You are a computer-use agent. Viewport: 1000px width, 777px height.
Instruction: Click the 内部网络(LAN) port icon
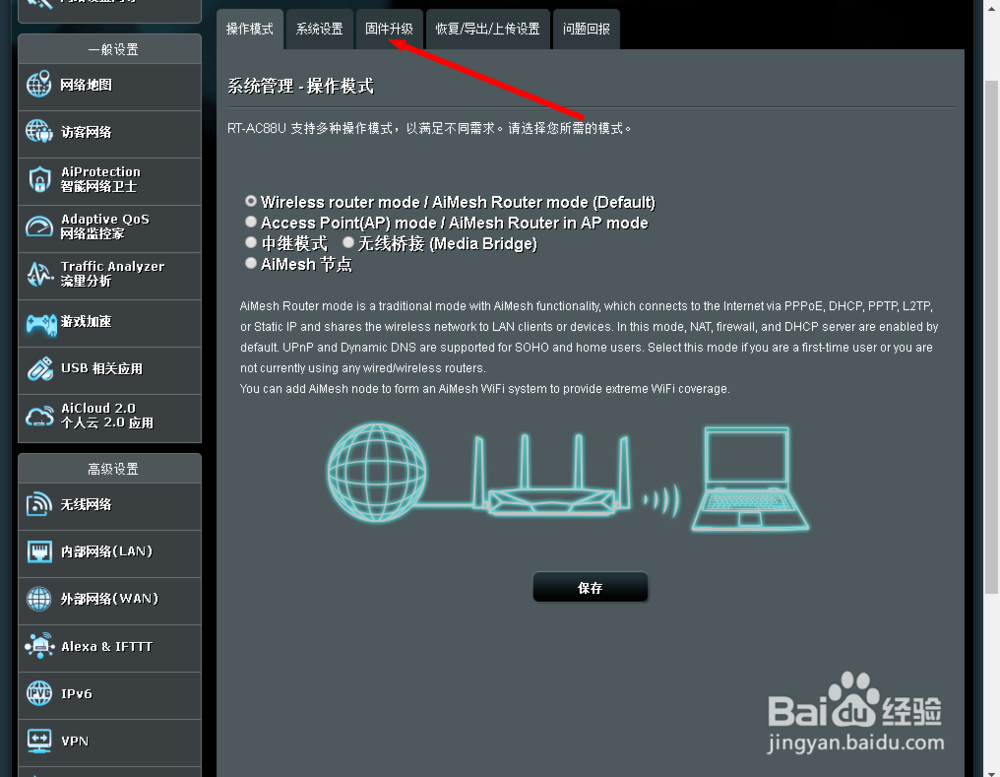coord(39,551)
